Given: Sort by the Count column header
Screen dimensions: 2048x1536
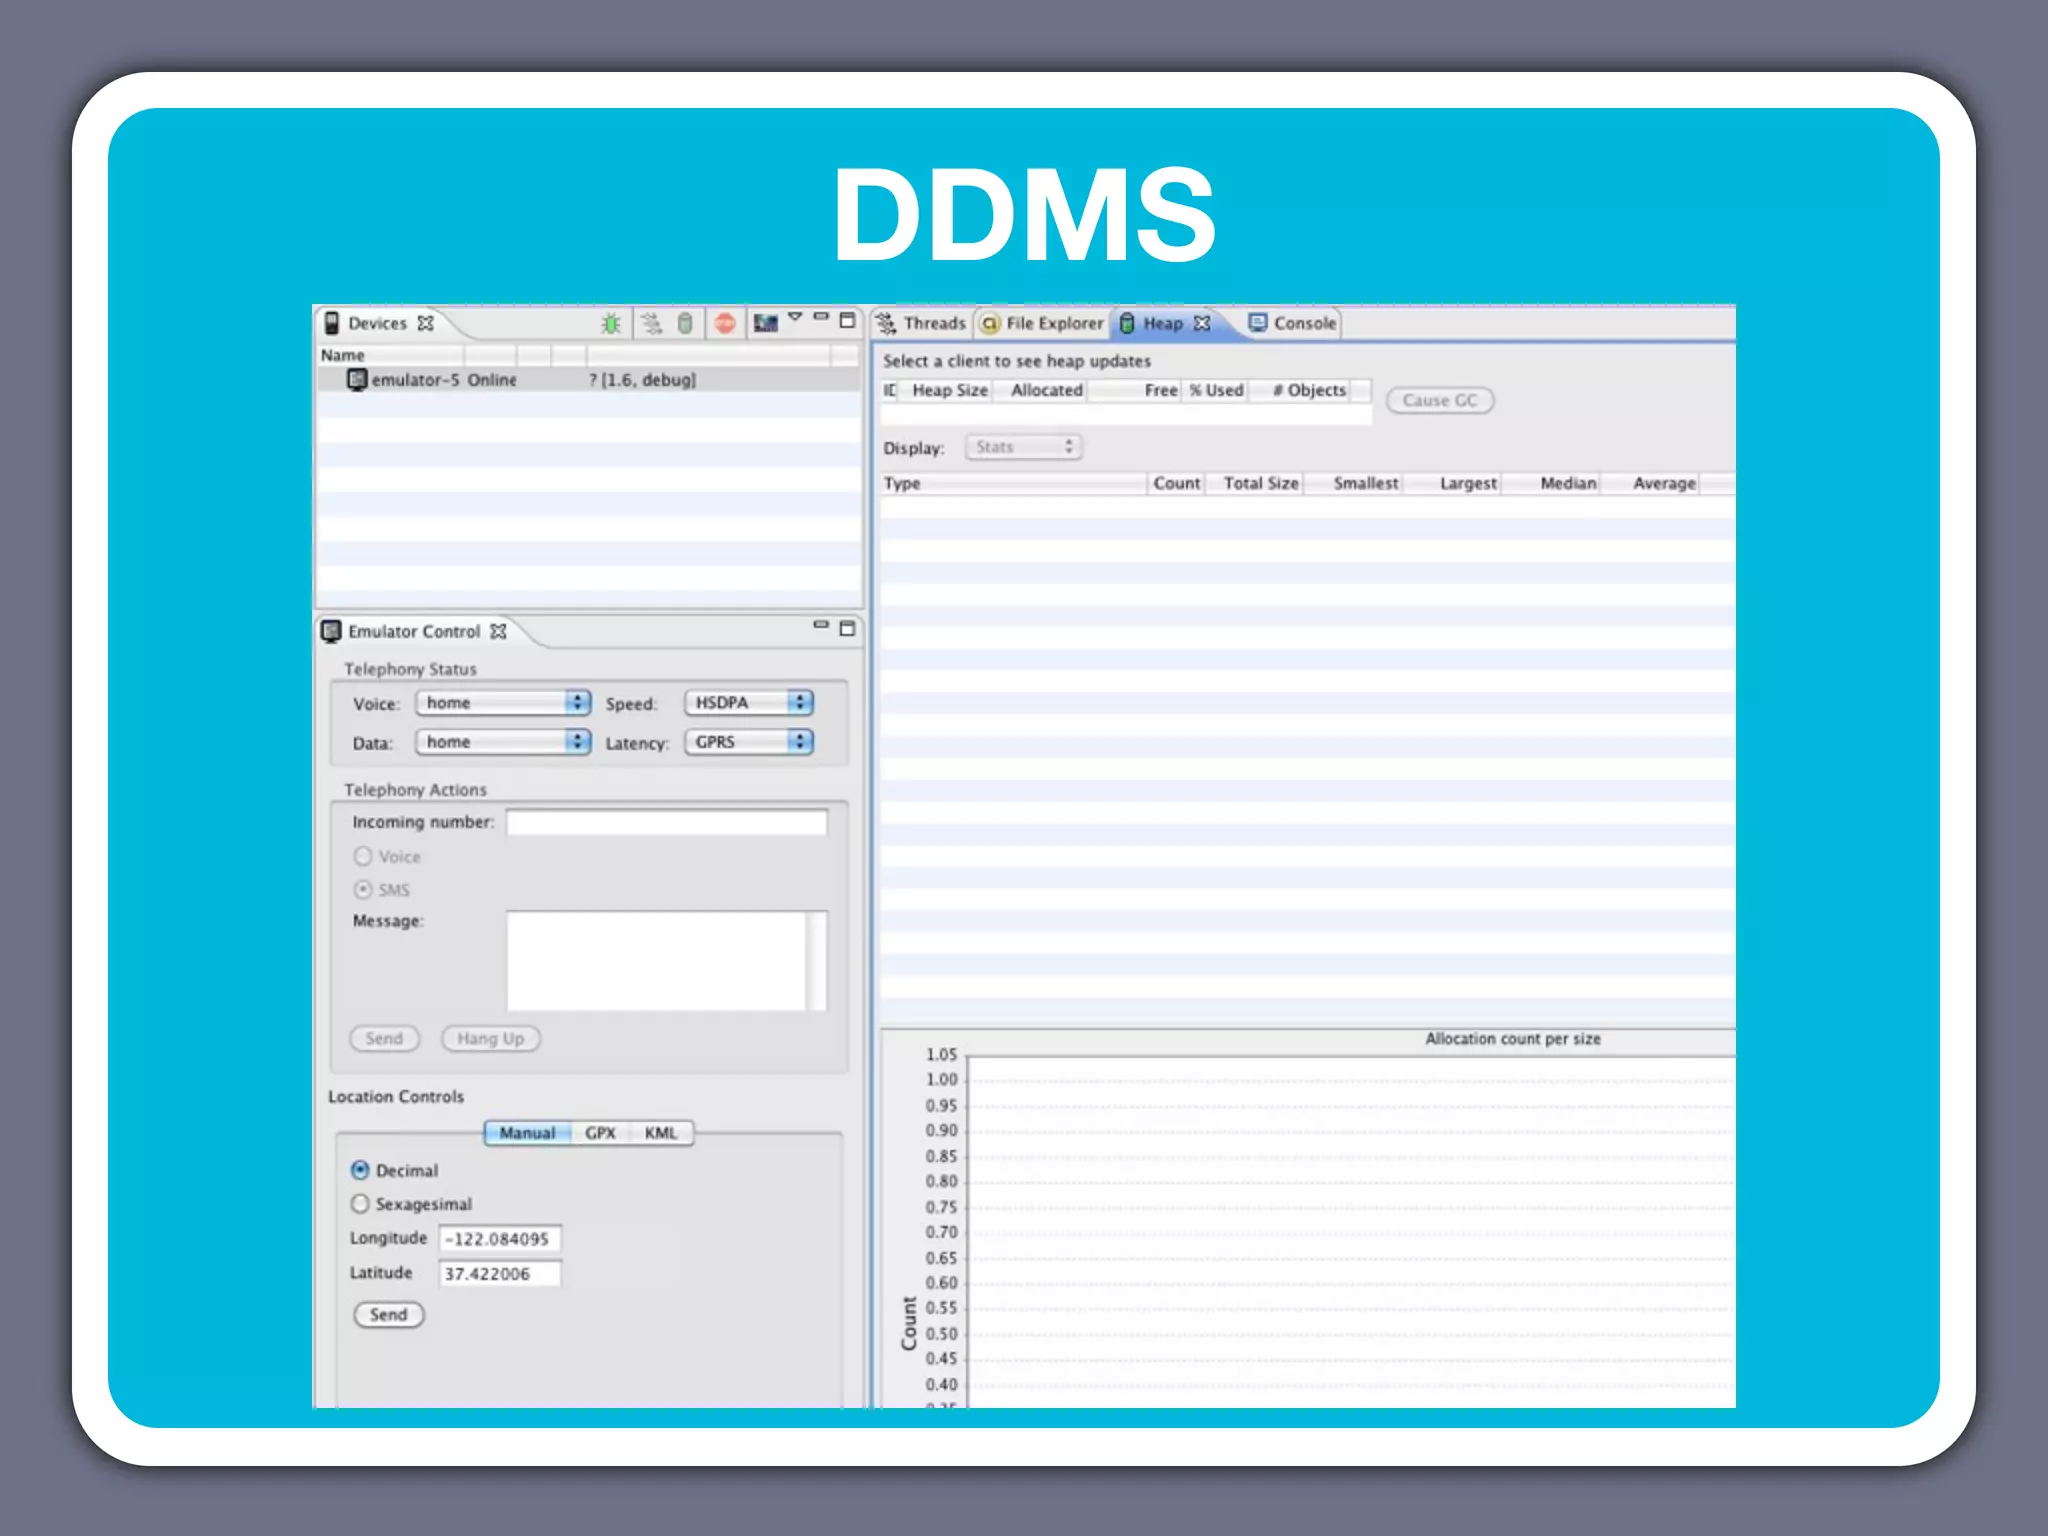Looking at the screenshot, I should pos(1176,483).
